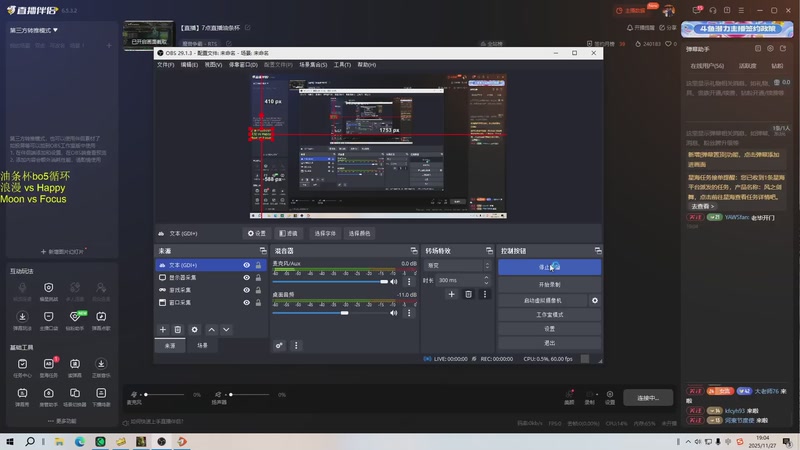Undock the 混音器 panel
Viewport: 800px width, 450px height.
(x=414, y=251)
